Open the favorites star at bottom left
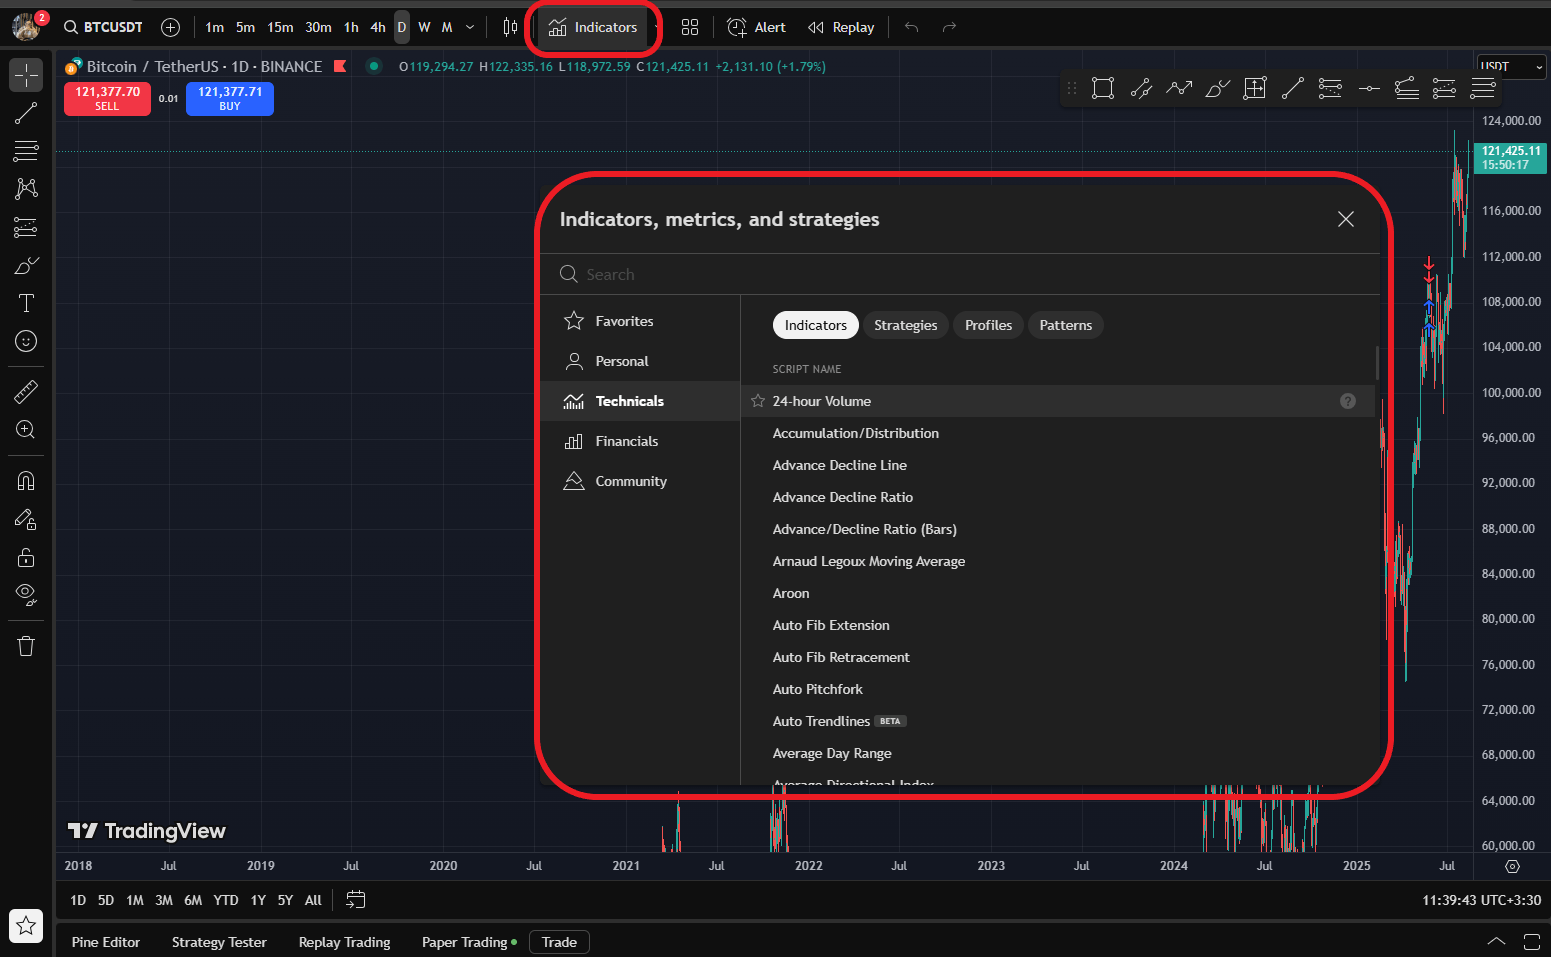Image resolution: width=1551 pixels, height=957 pixels. [x=26, y=926]
